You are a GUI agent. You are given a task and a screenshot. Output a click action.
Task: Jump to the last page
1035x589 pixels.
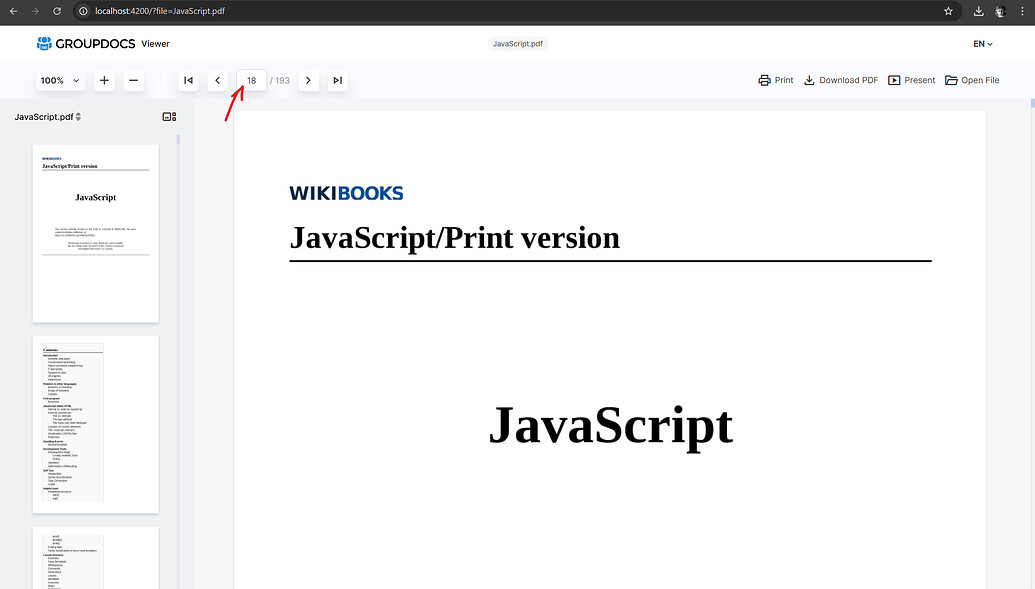337,80
